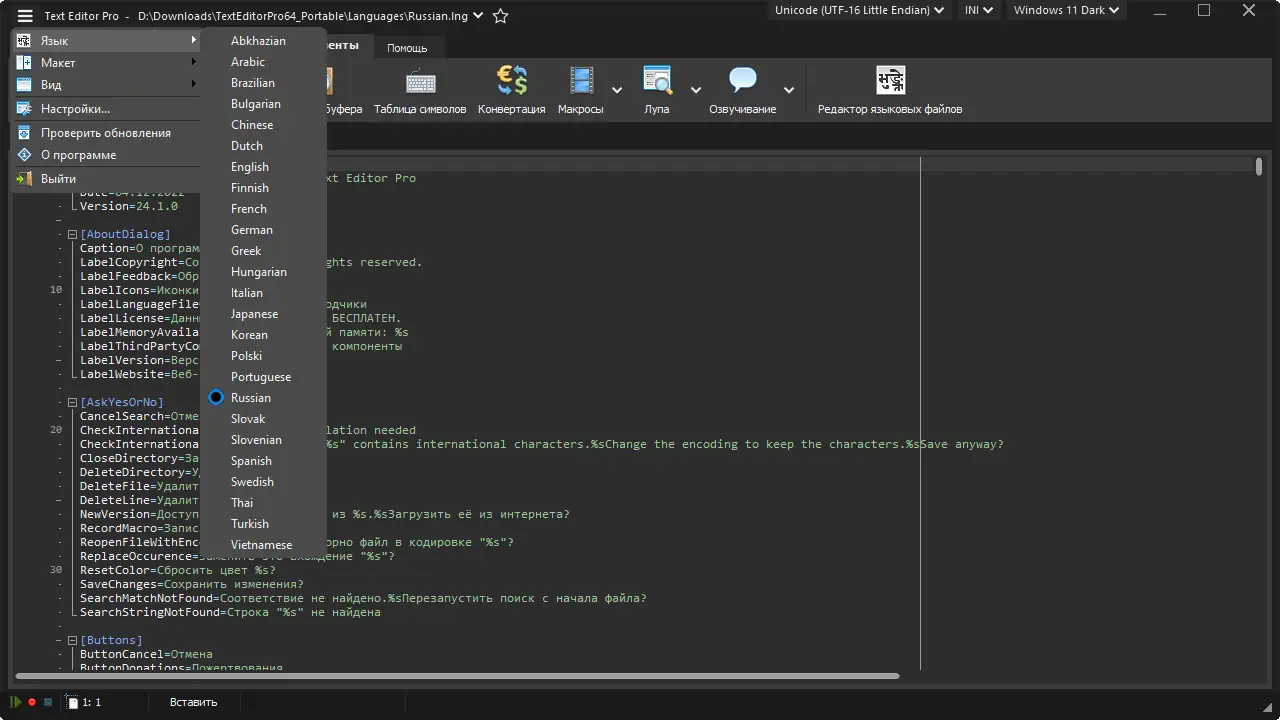Open the Редактор языковых файлов editor
The width and height of the screenshot is (1280, 720).
890,91
